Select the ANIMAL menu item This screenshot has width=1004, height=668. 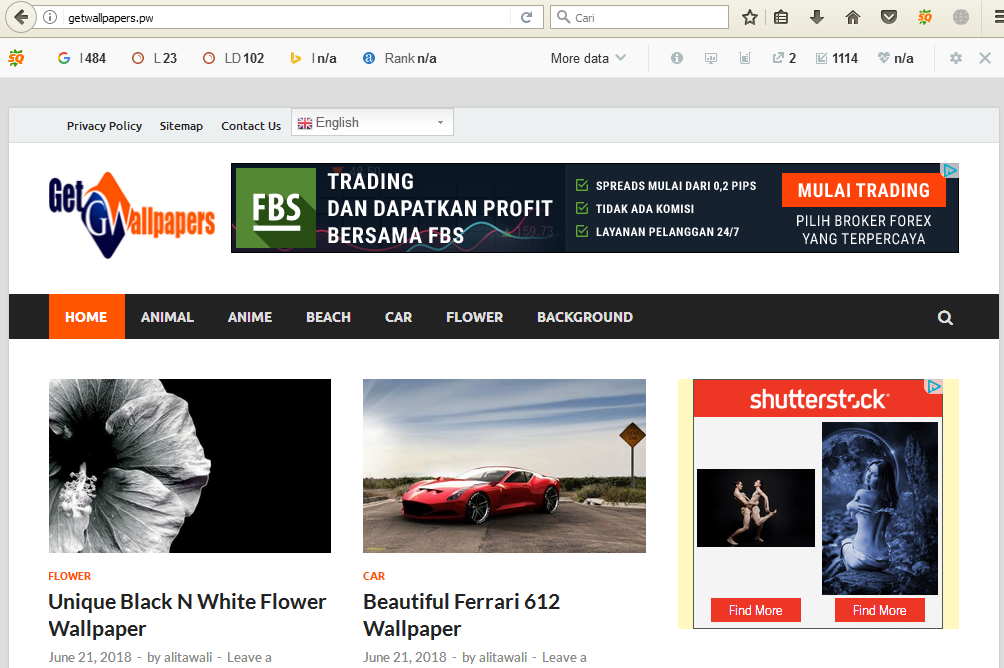pyautogui.click(x=167, y=317)
